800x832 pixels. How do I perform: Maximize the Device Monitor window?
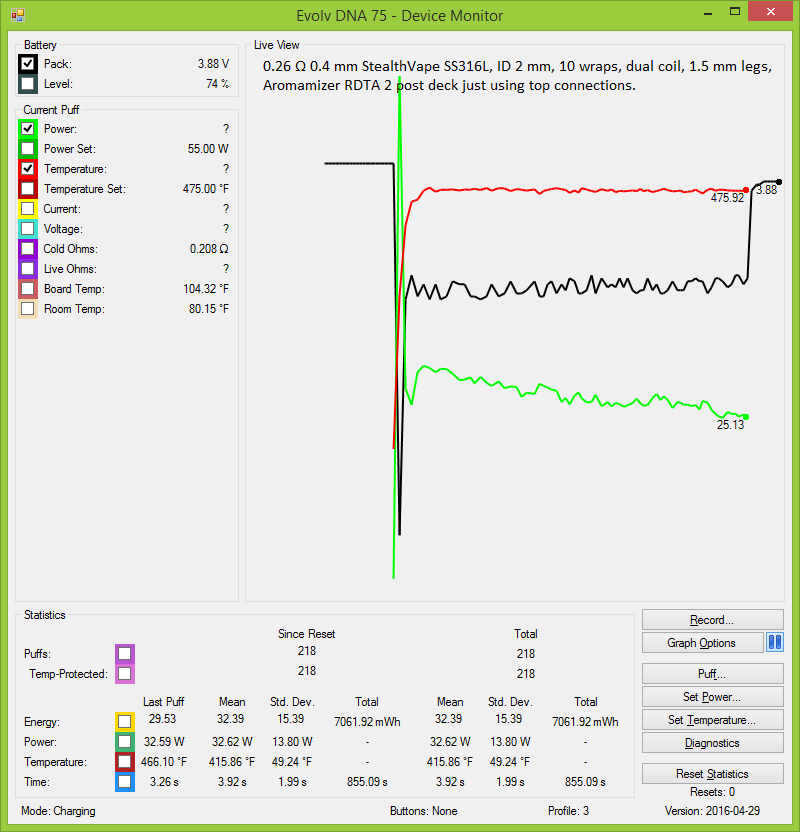pyautogui.click(x=735, y=12)
